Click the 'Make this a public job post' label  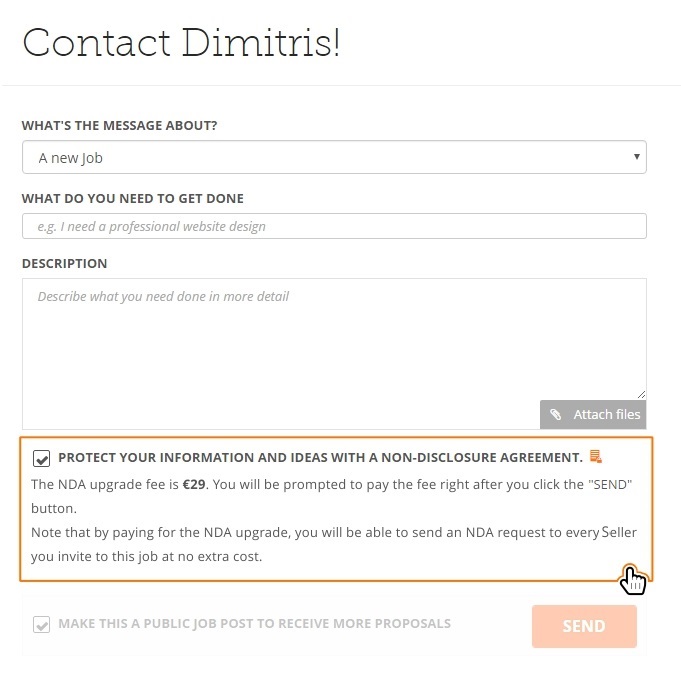click(x=254, y=624)
